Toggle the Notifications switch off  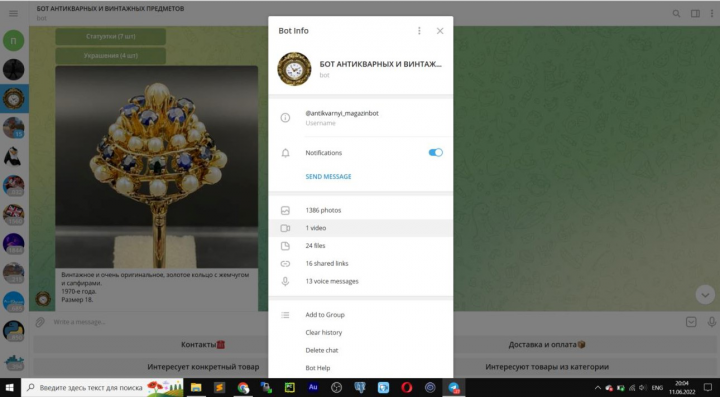[x=436, y=153]
